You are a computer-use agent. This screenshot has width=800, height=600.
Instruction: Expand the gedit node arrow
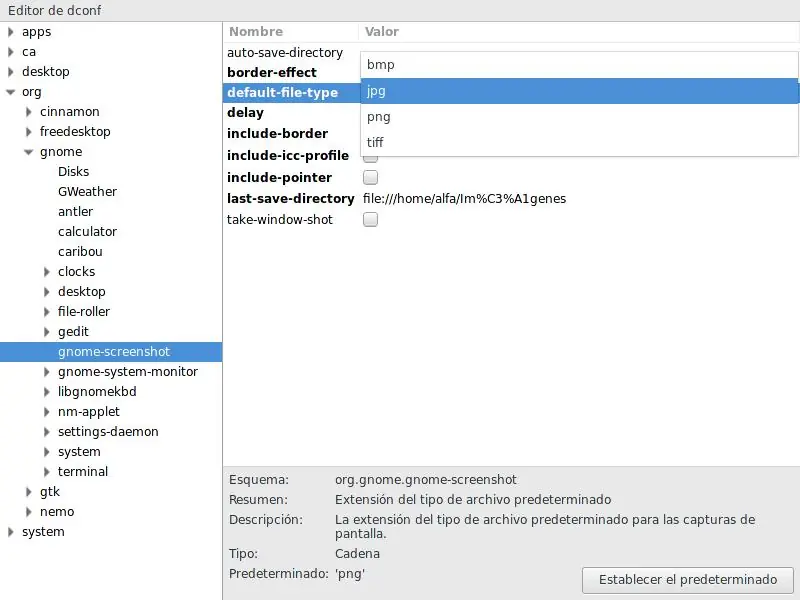tap(46, 332)
